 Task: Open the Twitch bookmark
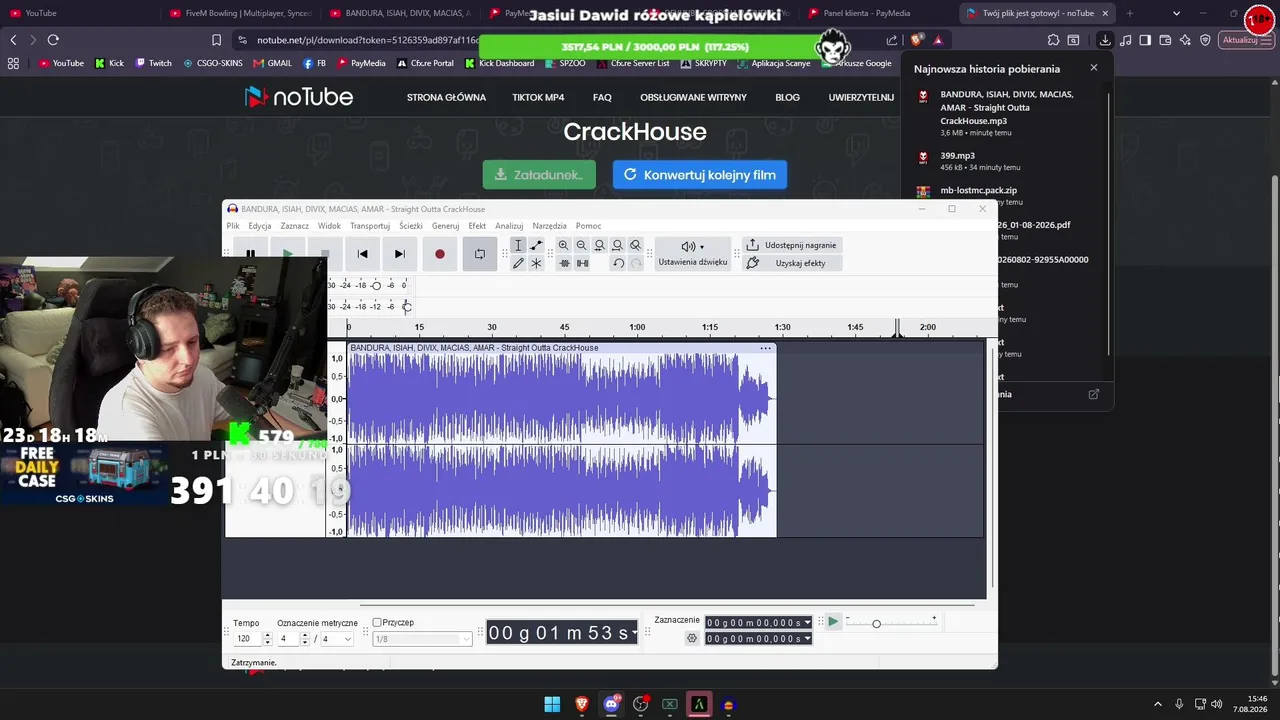click(153, 63)
